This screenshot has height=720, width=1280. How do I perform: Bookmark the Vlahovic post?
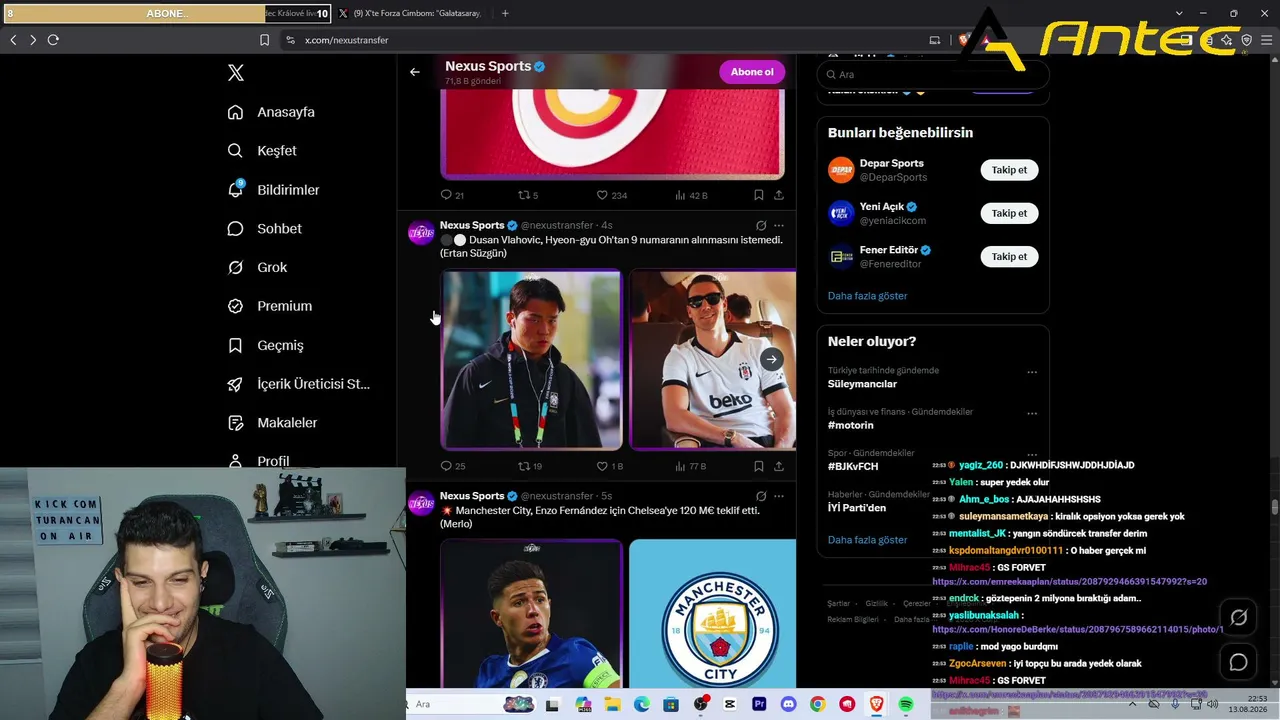click(759, 466)
